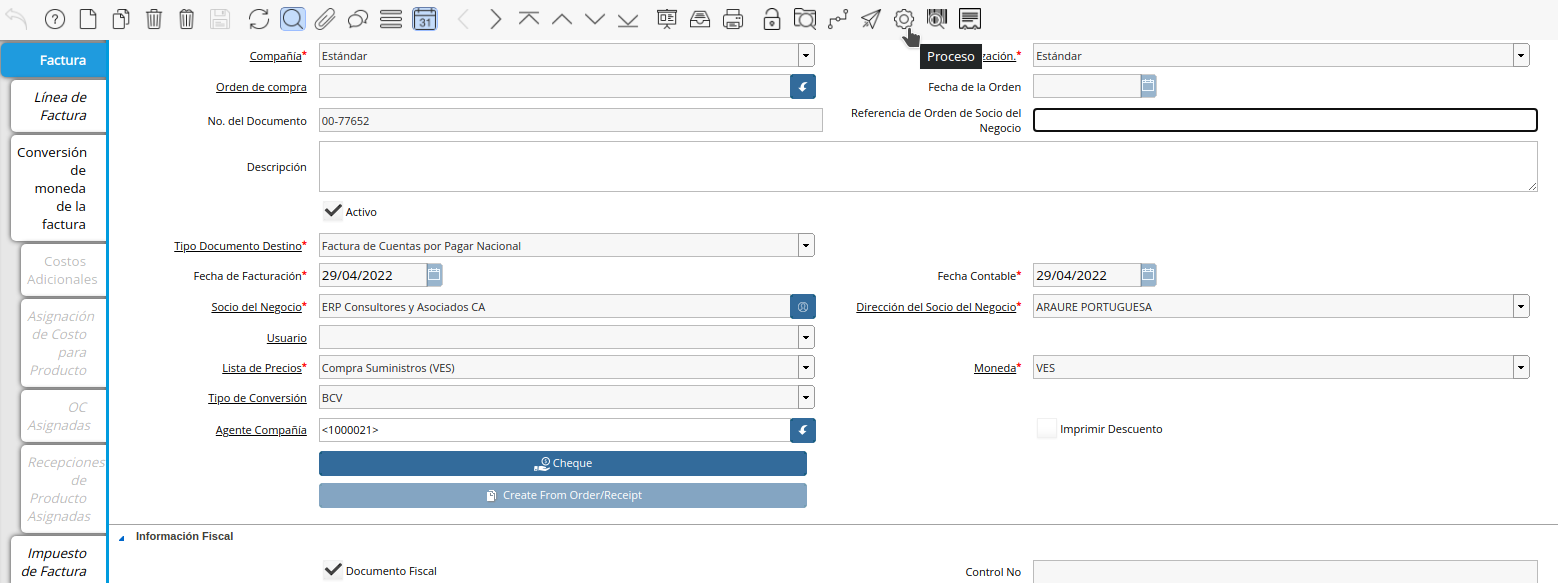The width and height of the screenshot is (1558, 583).
Task: Expand the Lista de Precios dropdown
Action: coord(806,368)
